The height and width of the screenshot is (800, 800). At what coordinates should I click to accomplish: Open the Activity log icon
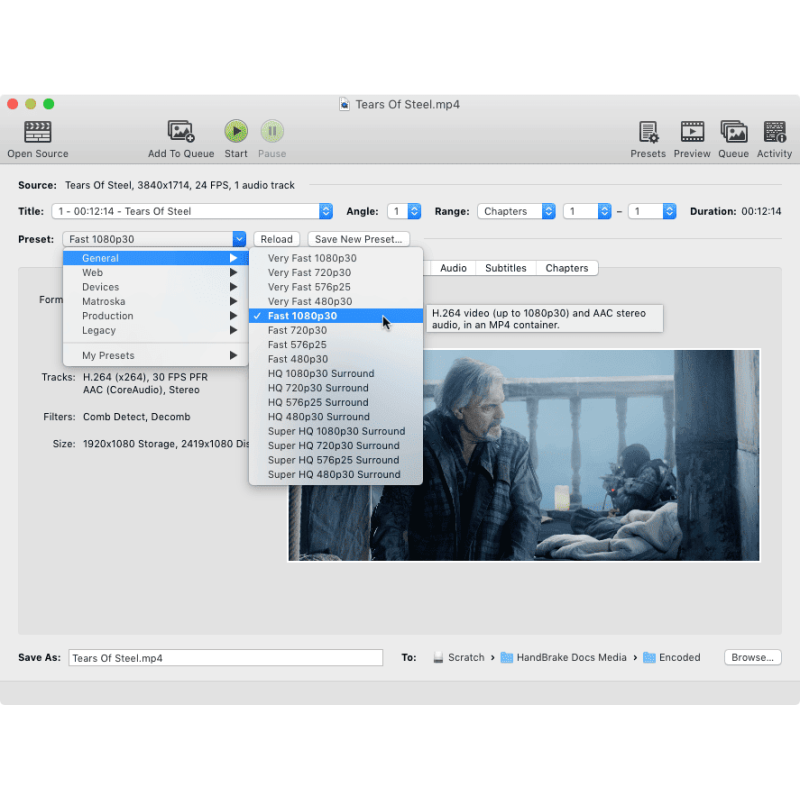(774, 132)
